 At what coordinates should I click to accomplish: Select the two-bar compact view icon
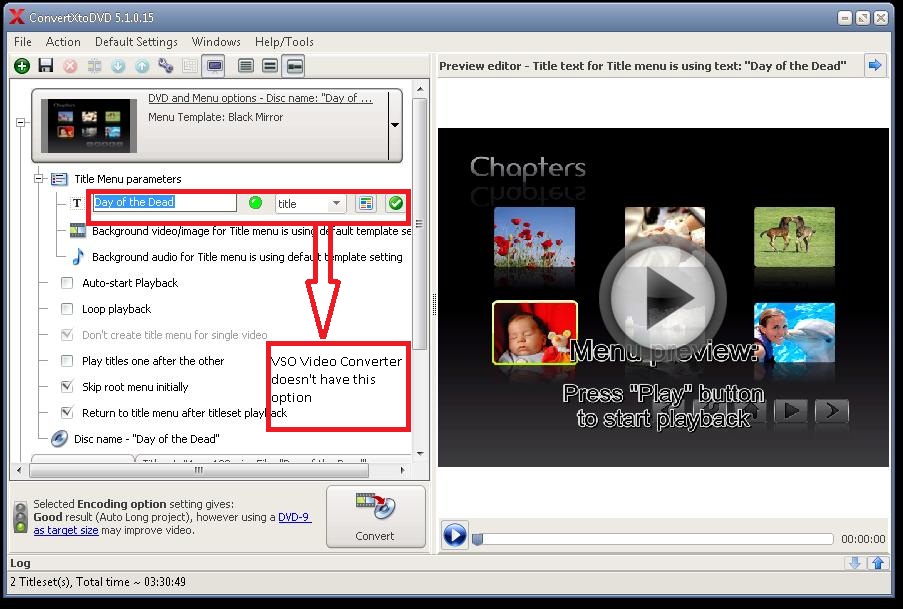click(x=270, y=66)
